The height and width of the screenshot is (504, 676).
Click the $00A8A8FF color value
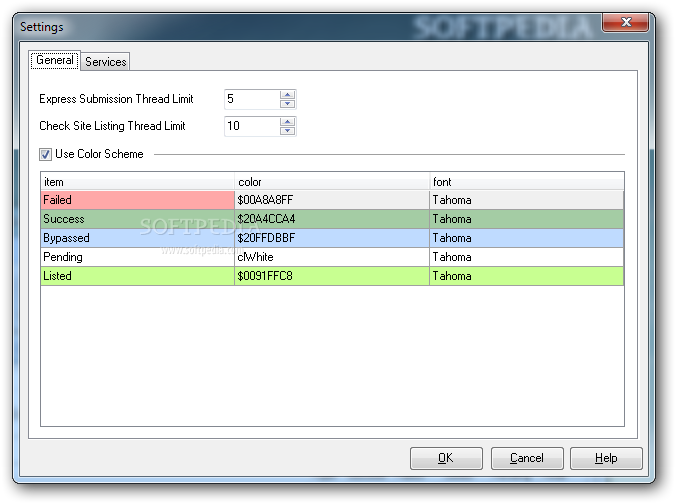pos(332,200)
